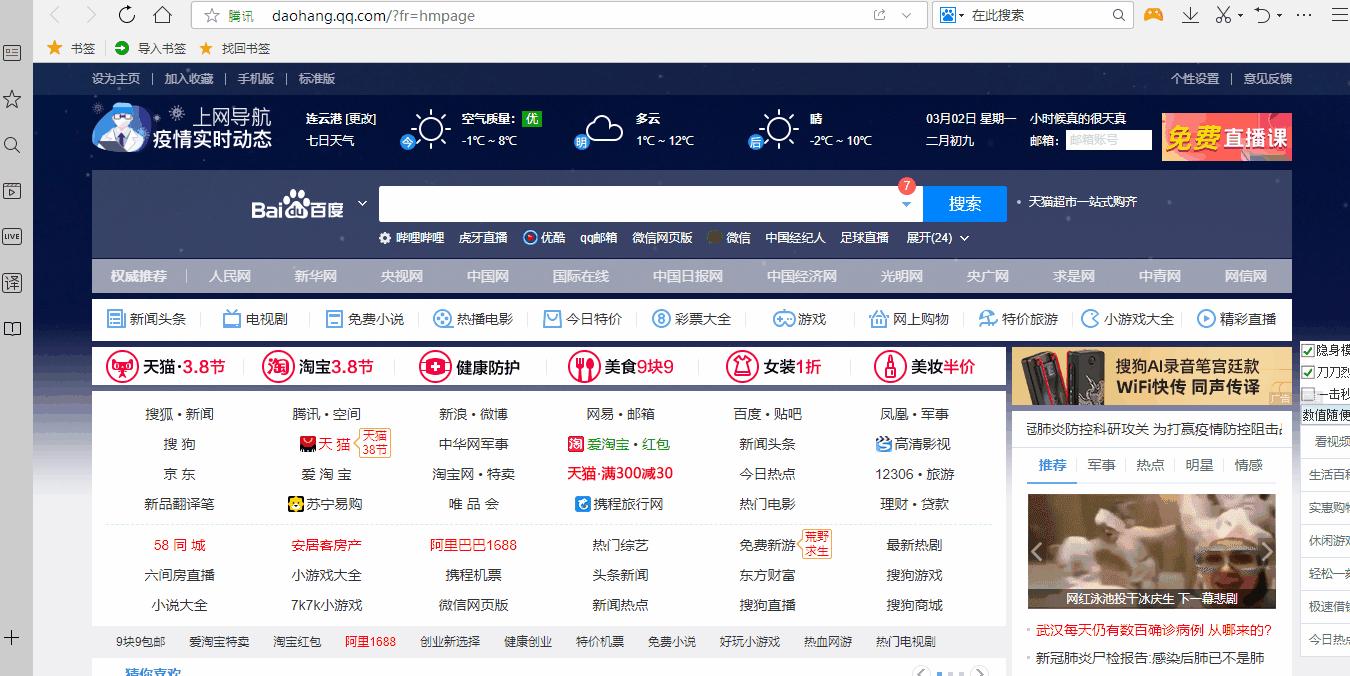Visit the 新华网 link

316,275
